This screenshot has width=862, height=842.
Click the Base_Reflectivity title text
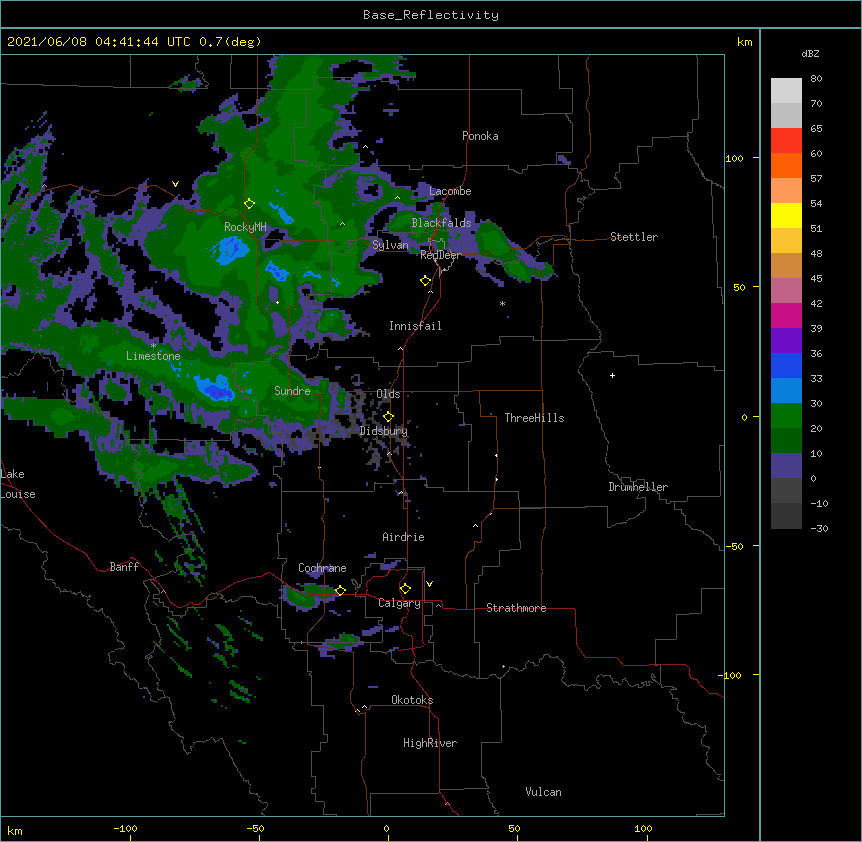[x=430, y=15]
